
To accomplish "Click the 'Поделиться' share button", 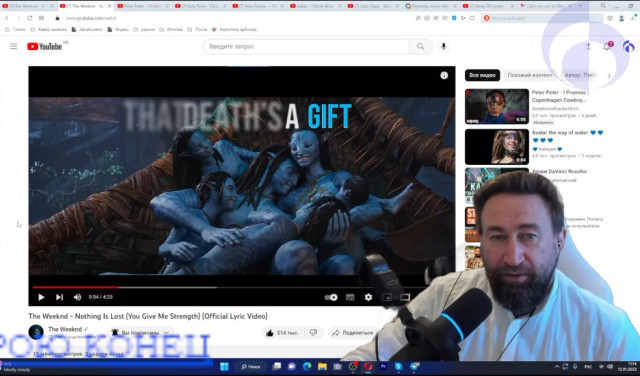I will [x=353, y=333].
